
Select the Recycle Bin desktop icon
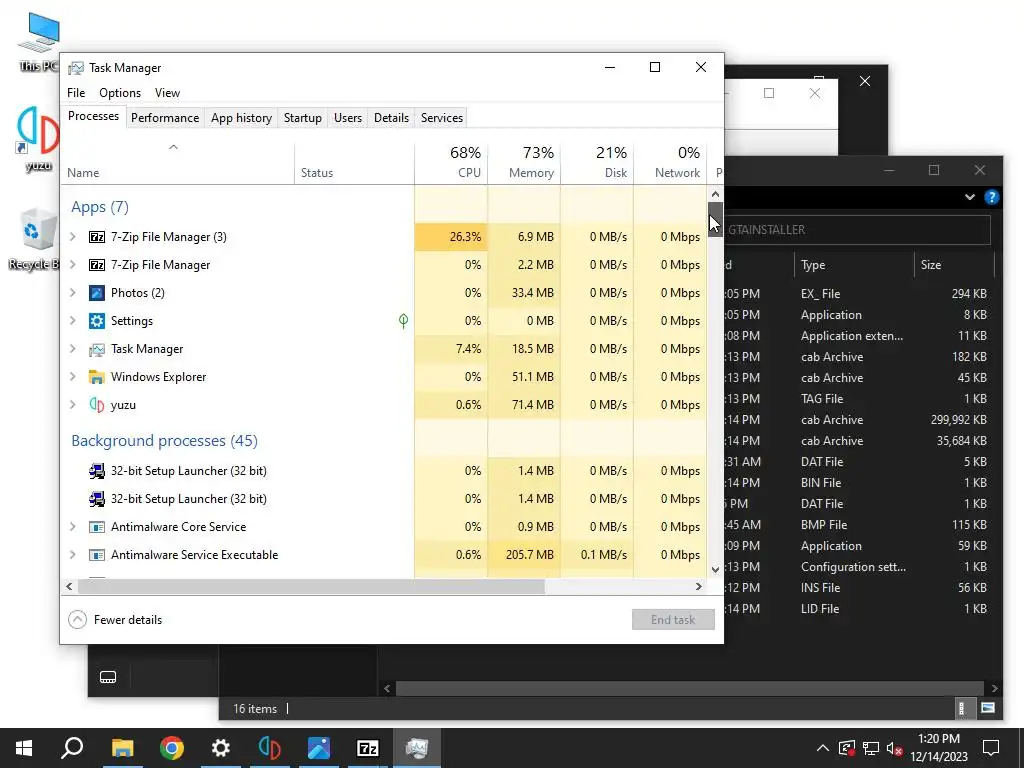pyautogui.click(x=34, y=239)
